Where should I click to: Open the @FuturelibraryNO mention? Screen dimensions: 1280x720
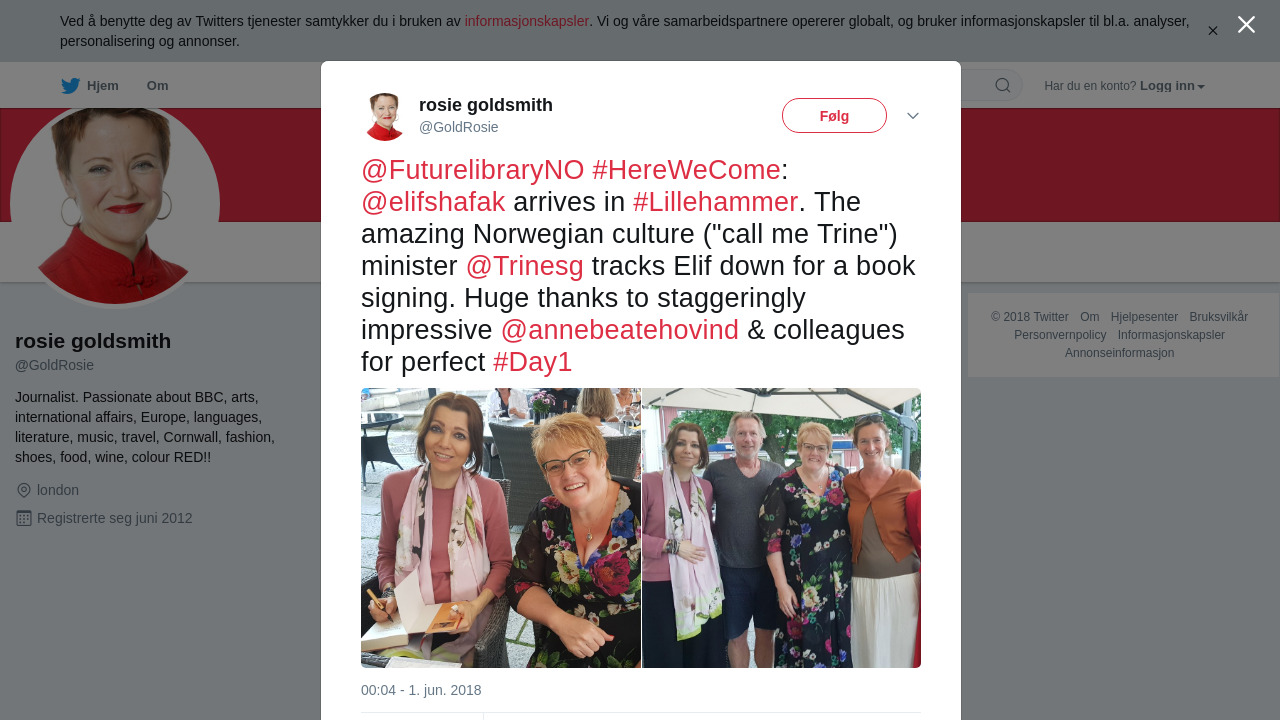point(473,170)
